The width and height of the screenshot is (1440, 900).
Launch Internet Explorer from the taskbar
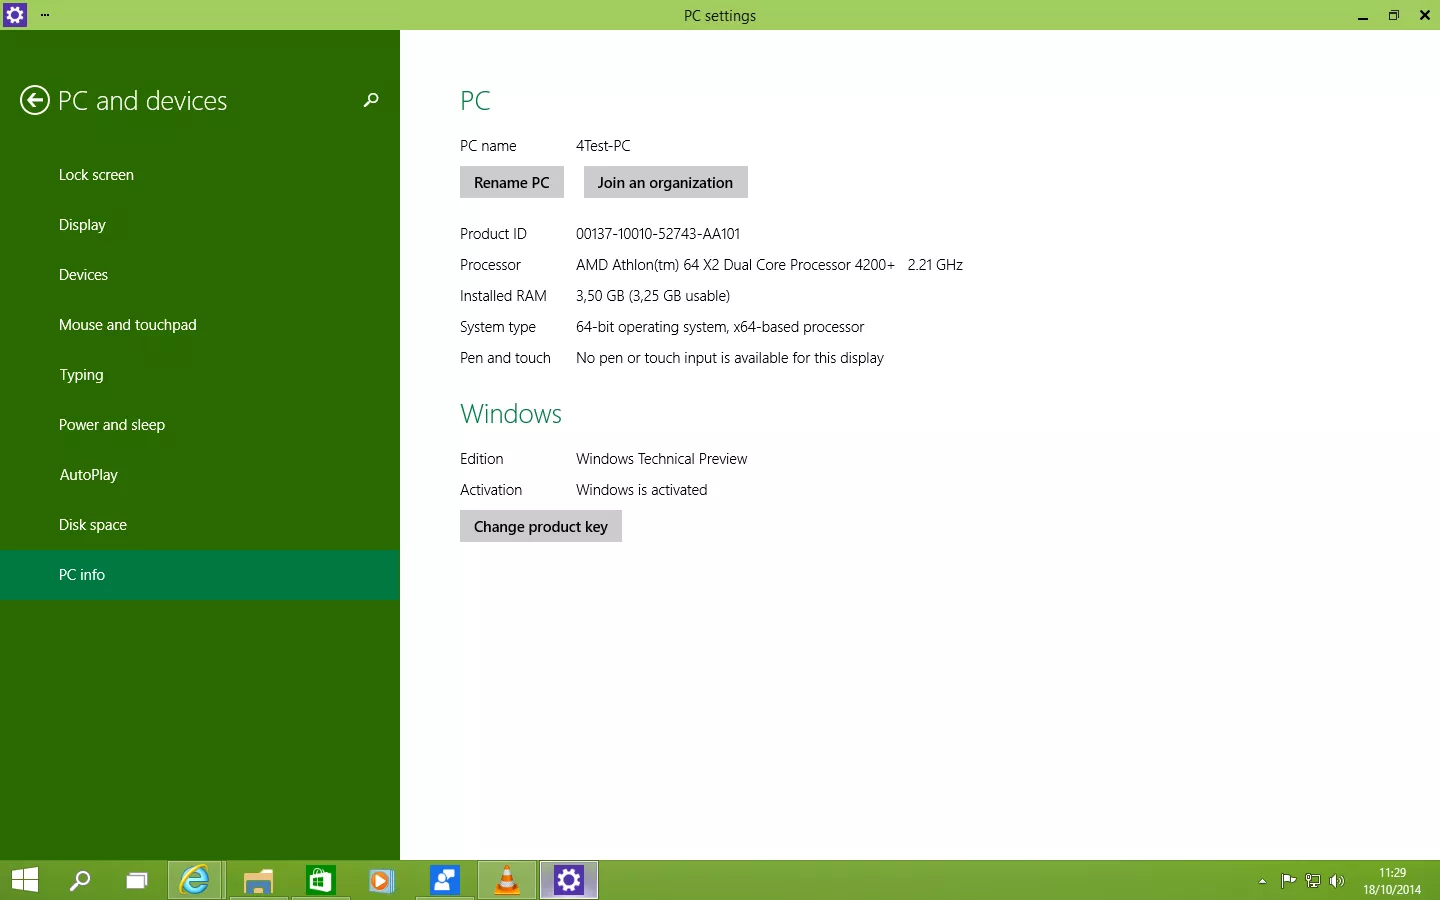[x=195, y=880]
